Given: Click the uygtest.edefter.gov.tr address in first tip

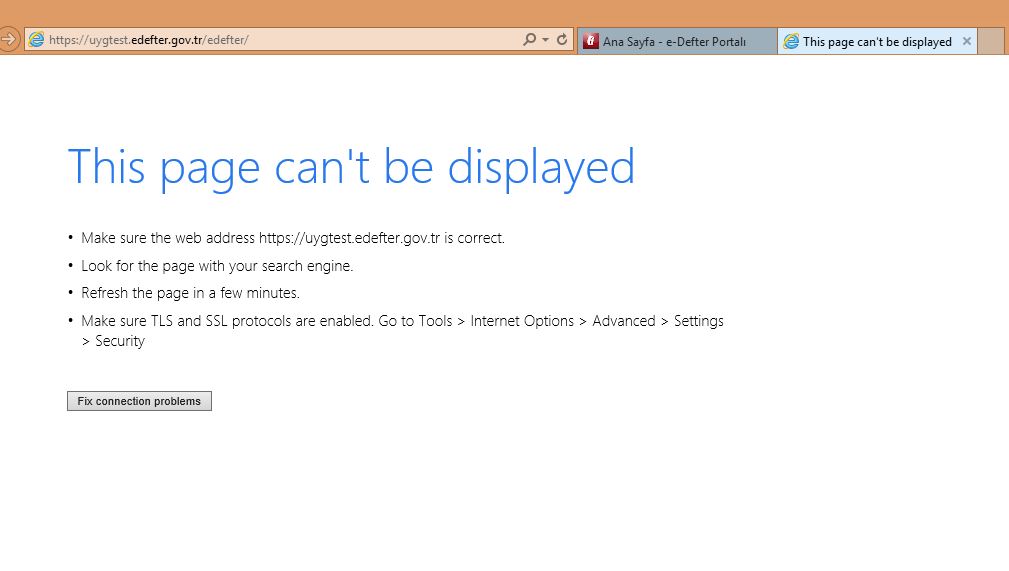Looking at the screenshot, I should coord(350,238).
